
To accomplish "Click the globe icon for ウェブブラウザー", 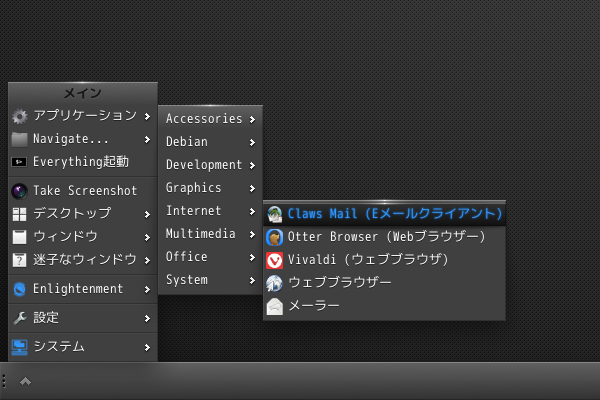I will pyautogui.click(x=274, y=283).
